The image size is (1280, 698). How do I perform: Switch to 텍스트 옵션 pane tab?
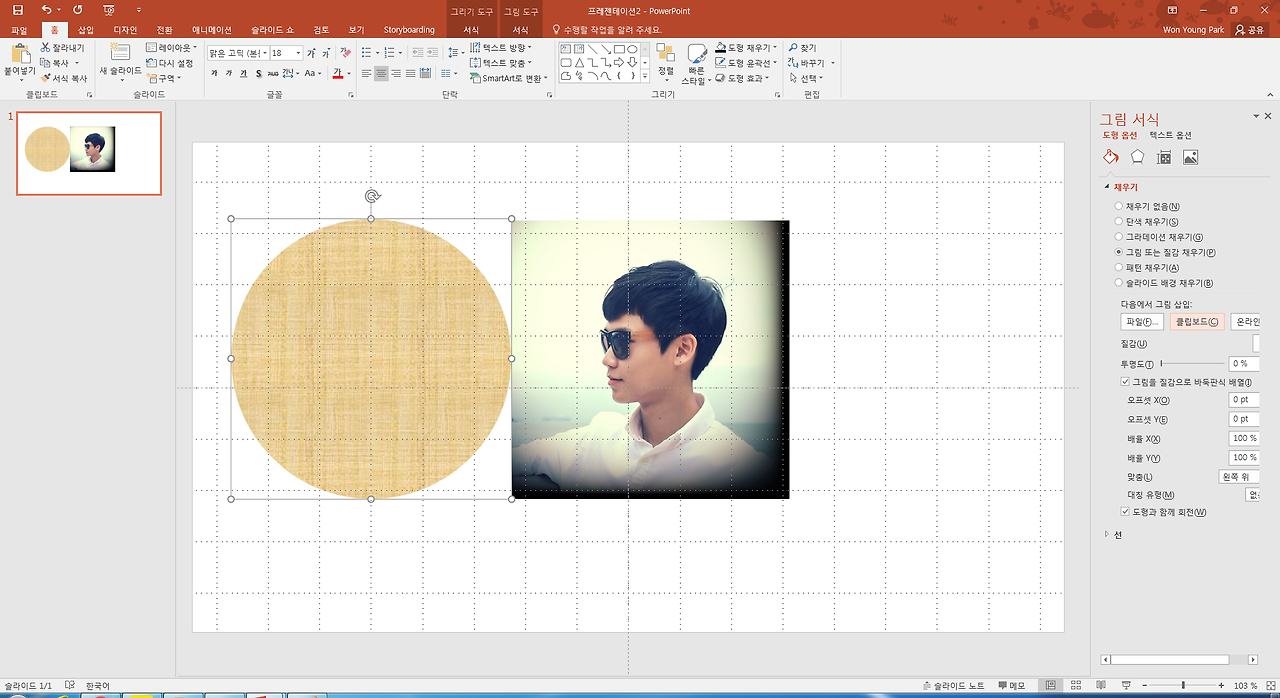[x=1170, y=135]
